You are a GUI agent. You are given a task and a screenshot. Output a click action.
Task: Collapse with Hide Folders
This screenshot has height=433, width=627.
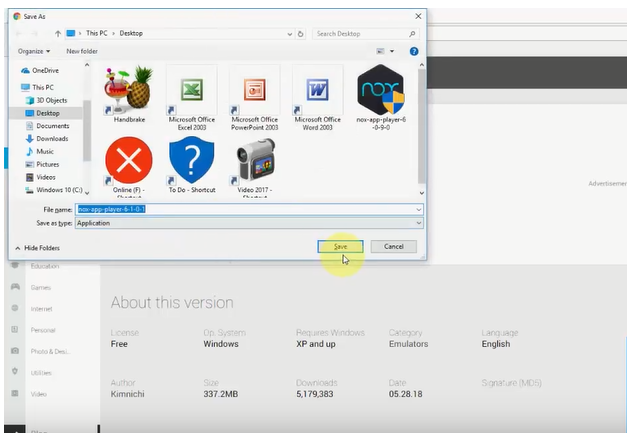pyautogui.click(x=37, y=248)
